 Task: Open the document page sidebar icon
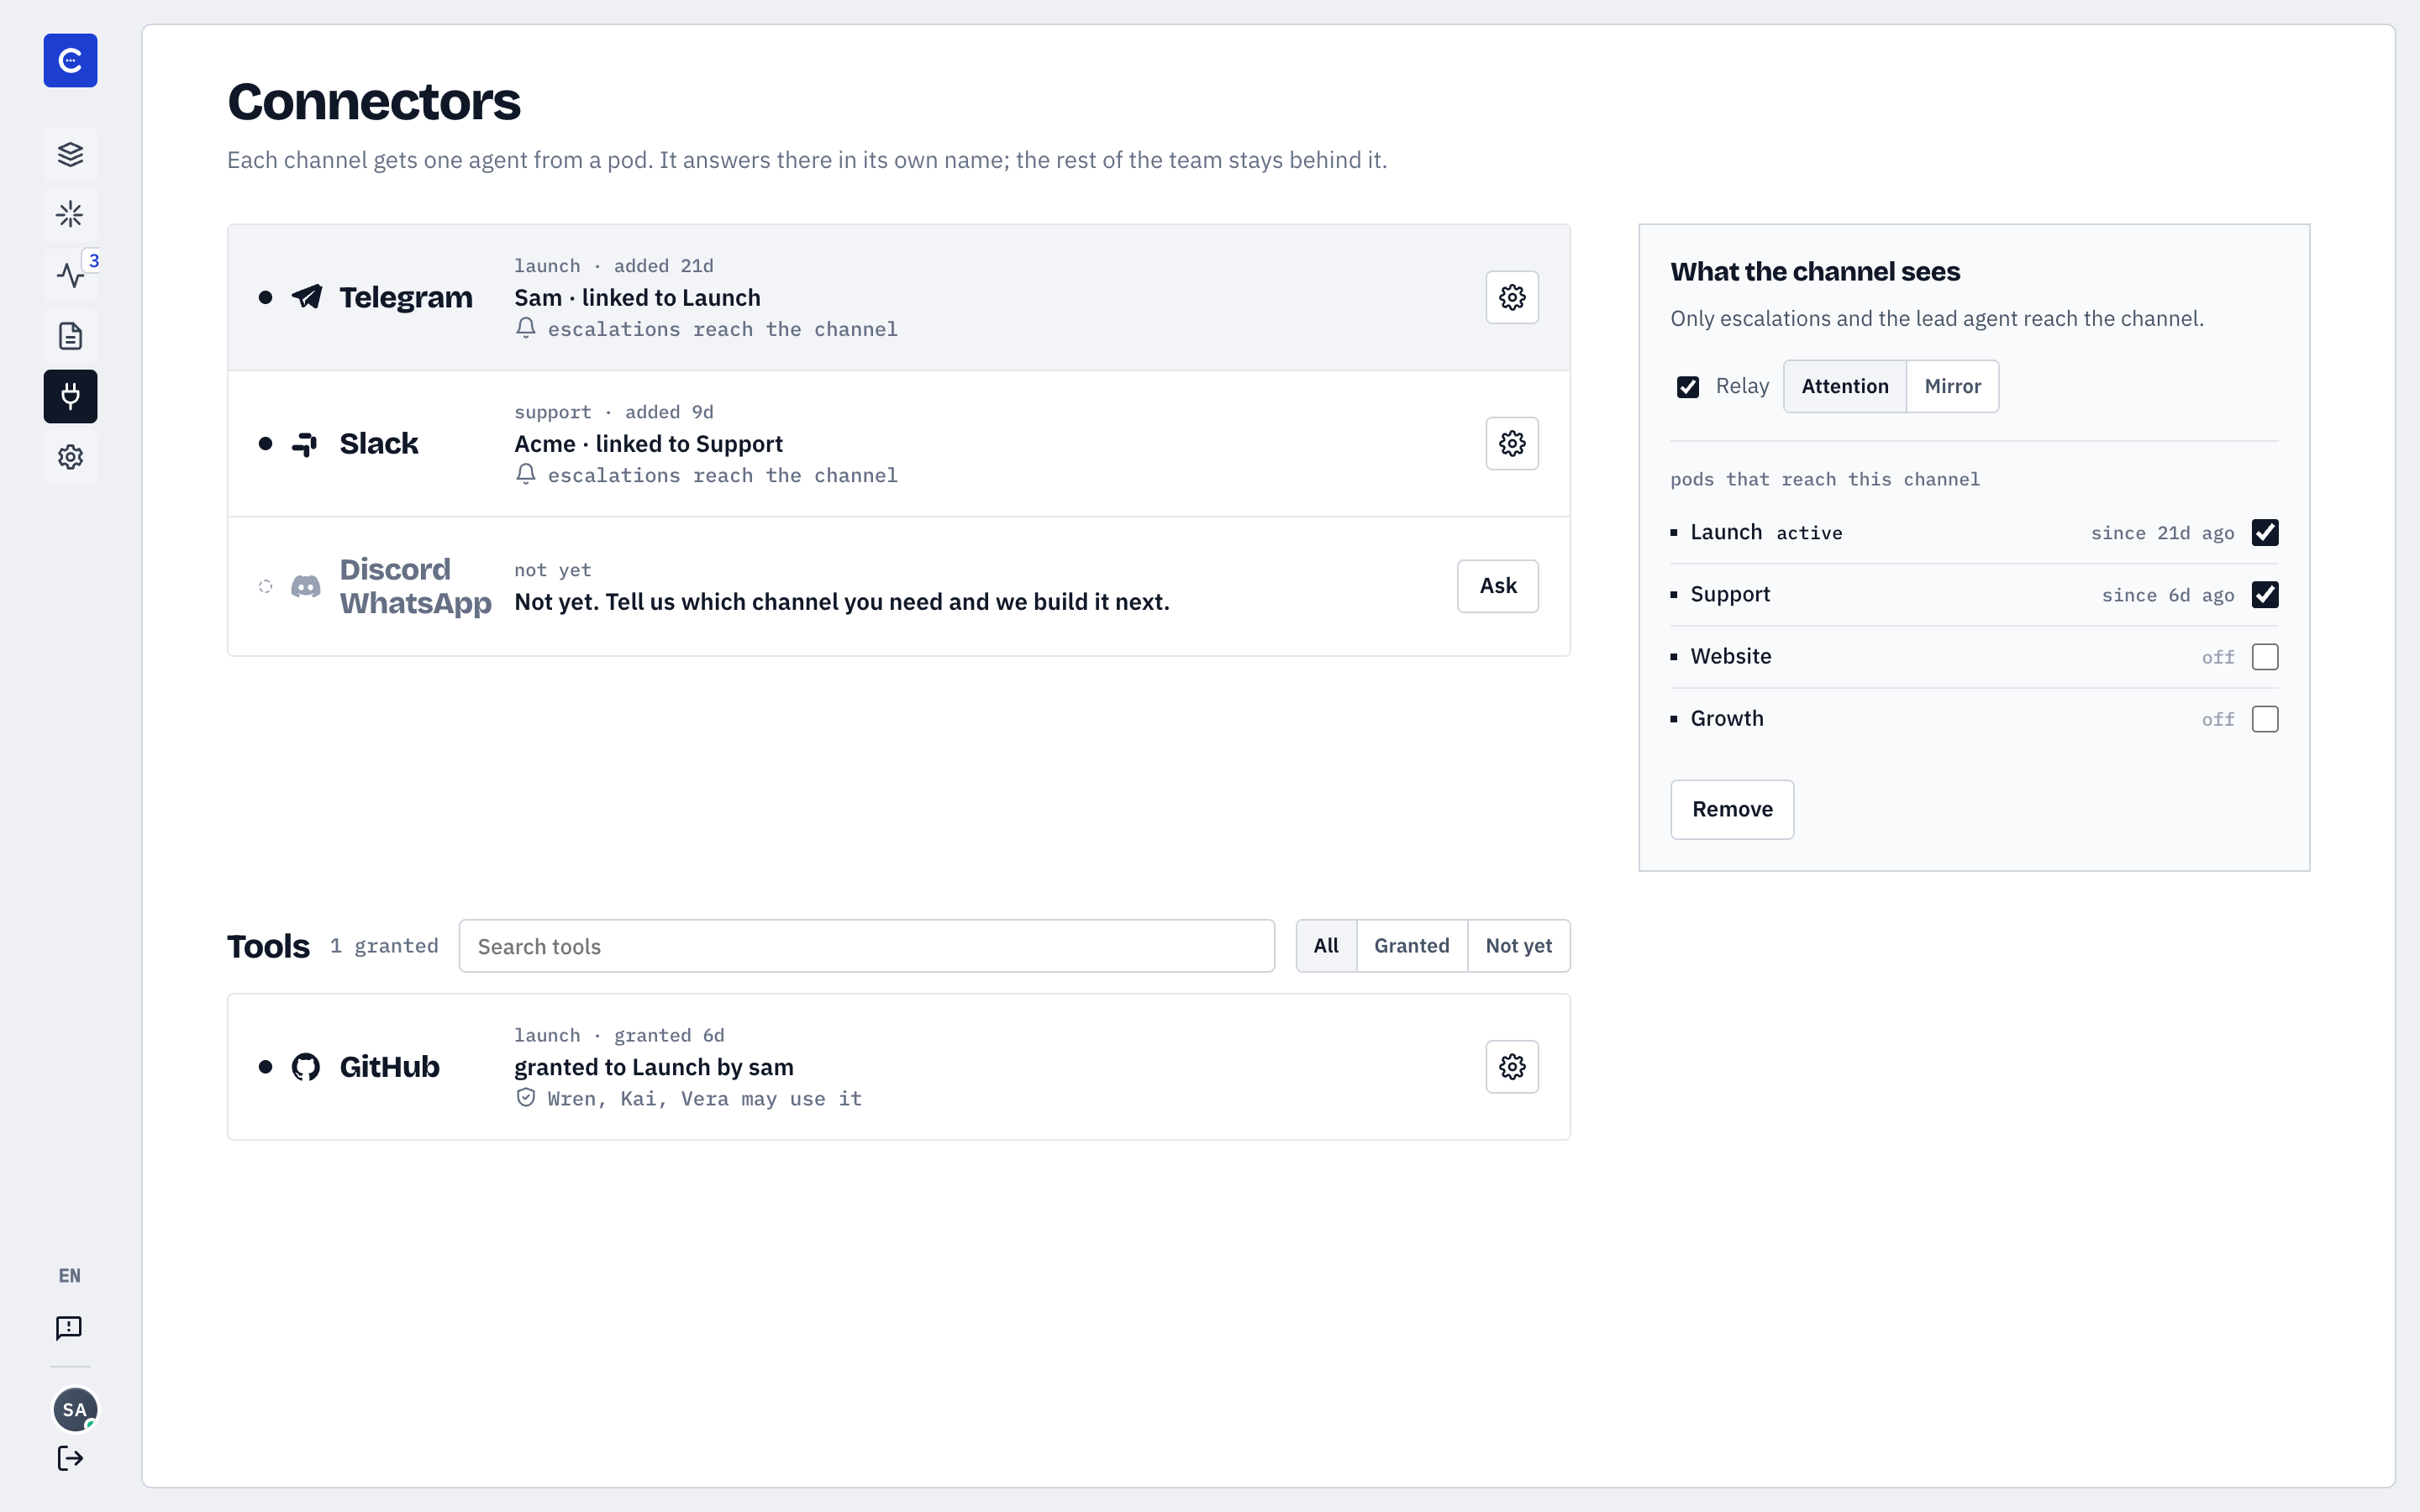tap(70, 336)
